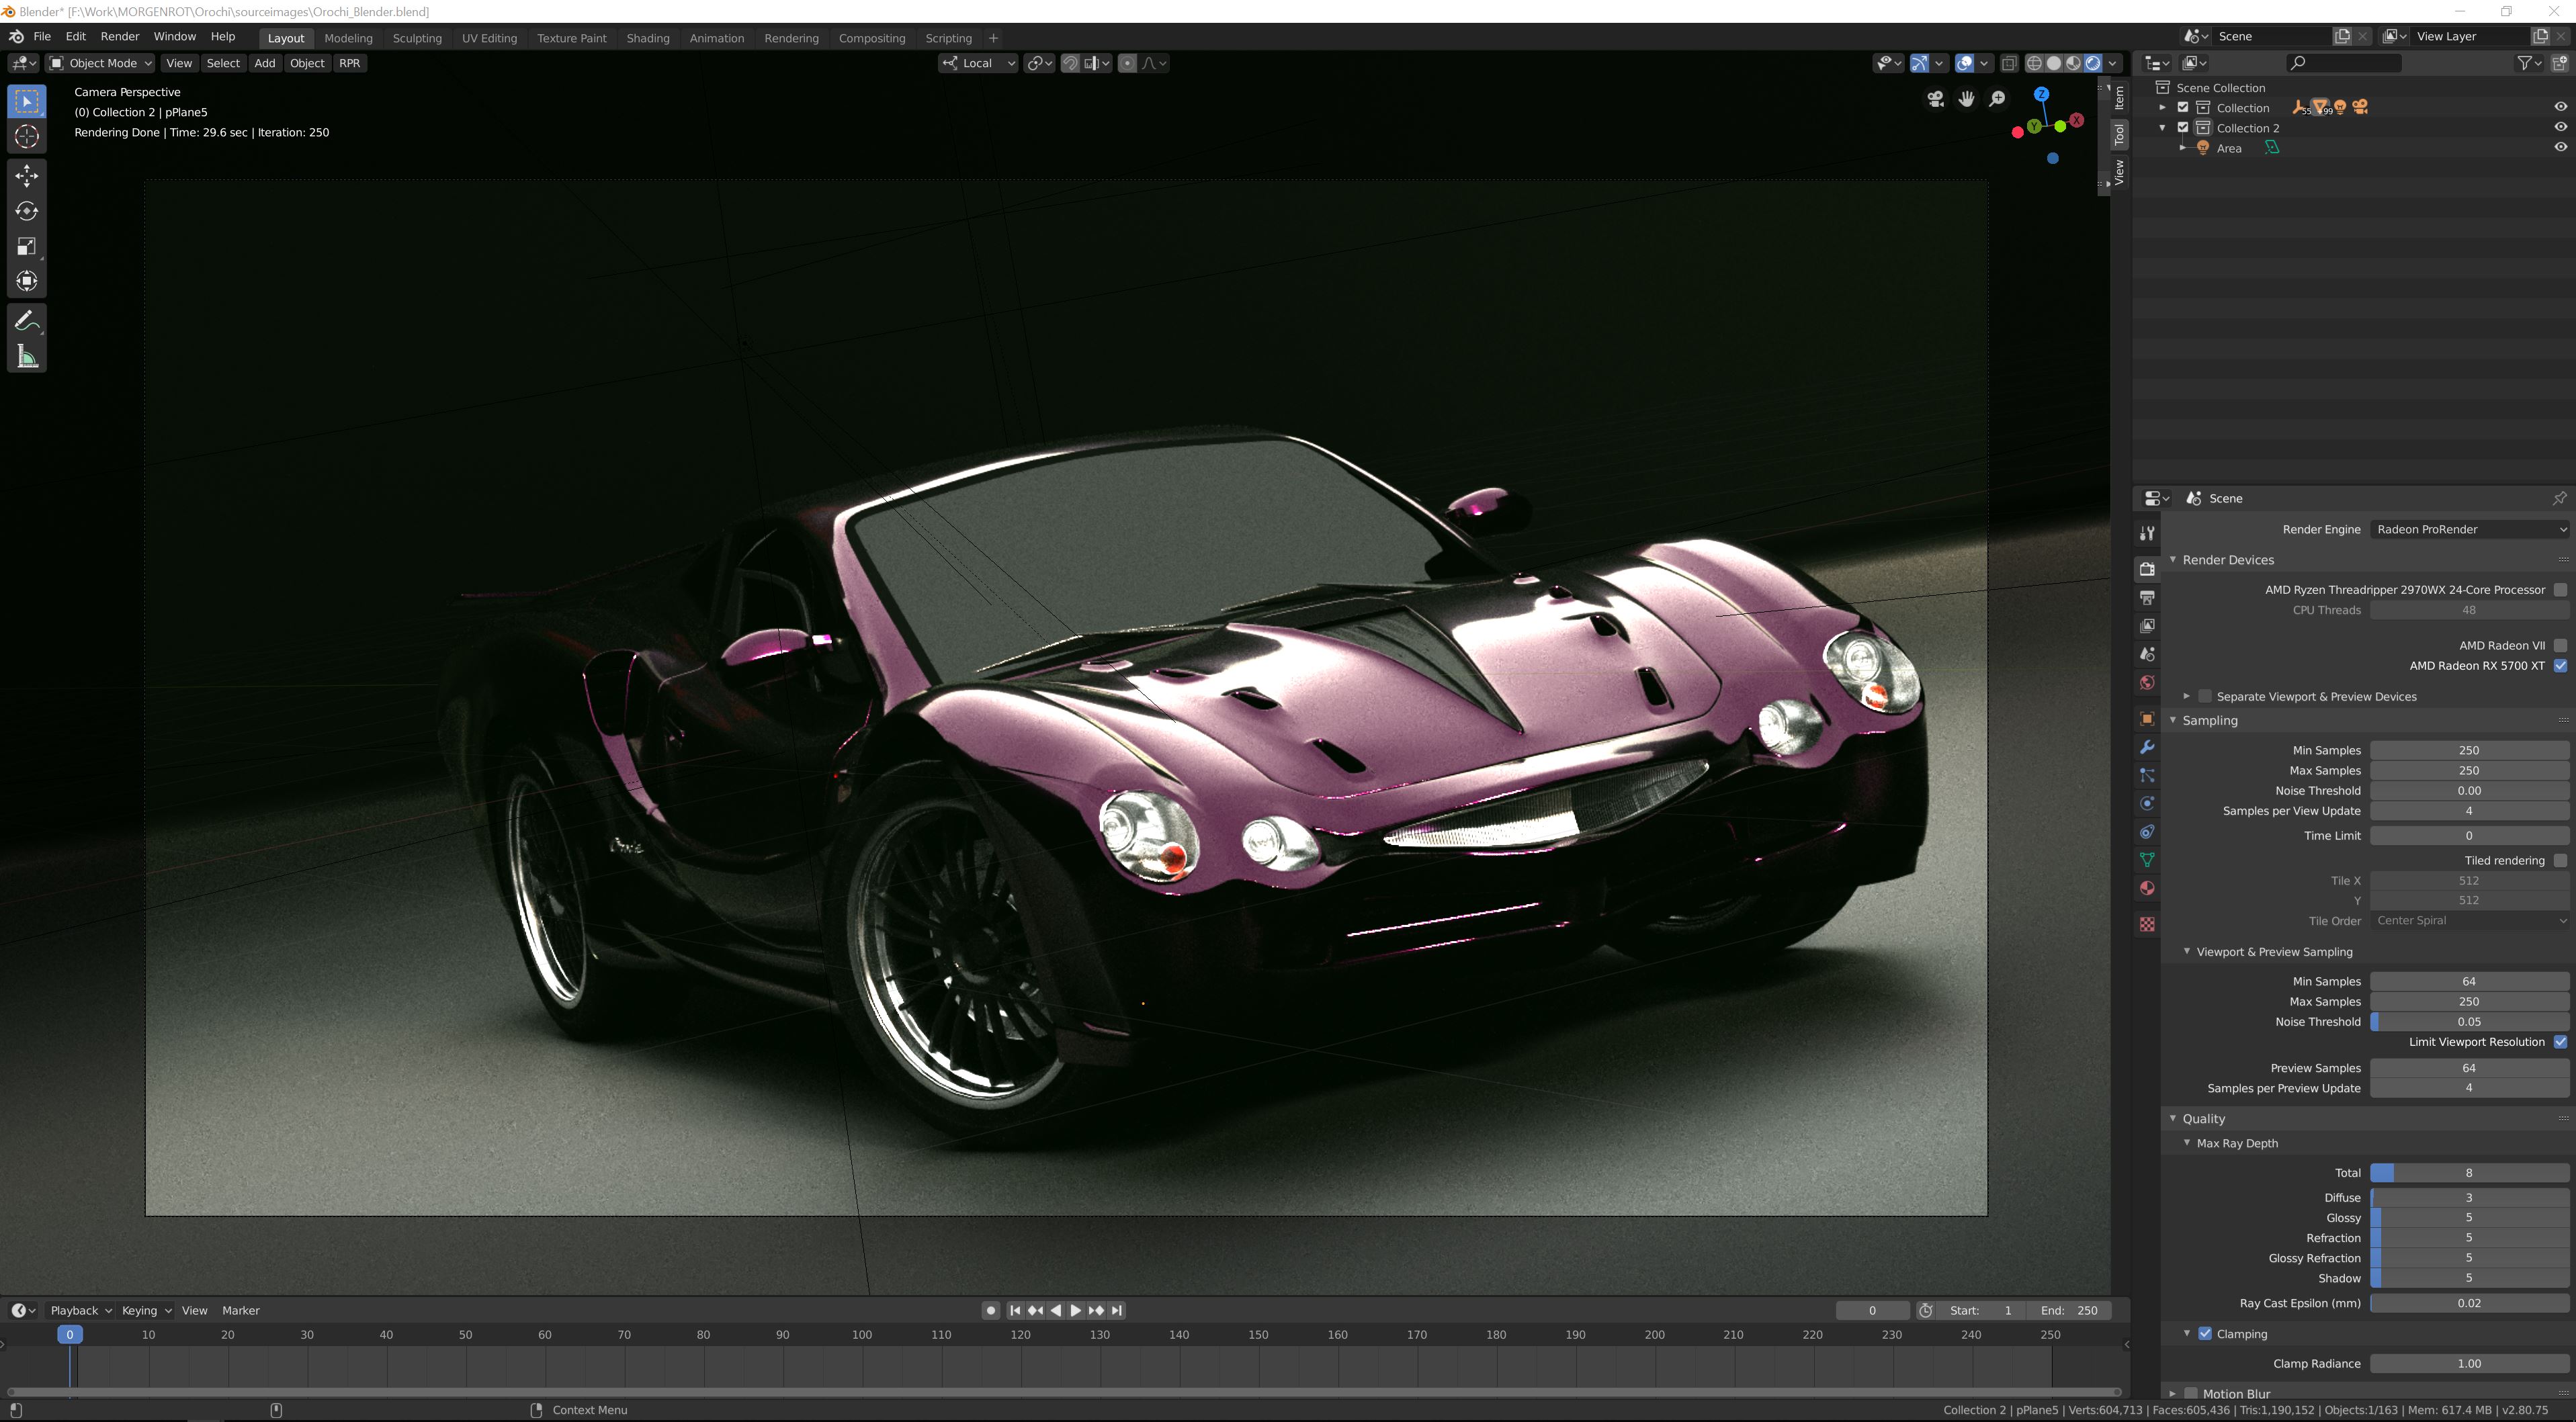
Task: Toggle X-ray view icon in header
Action: click(2009, 63)
